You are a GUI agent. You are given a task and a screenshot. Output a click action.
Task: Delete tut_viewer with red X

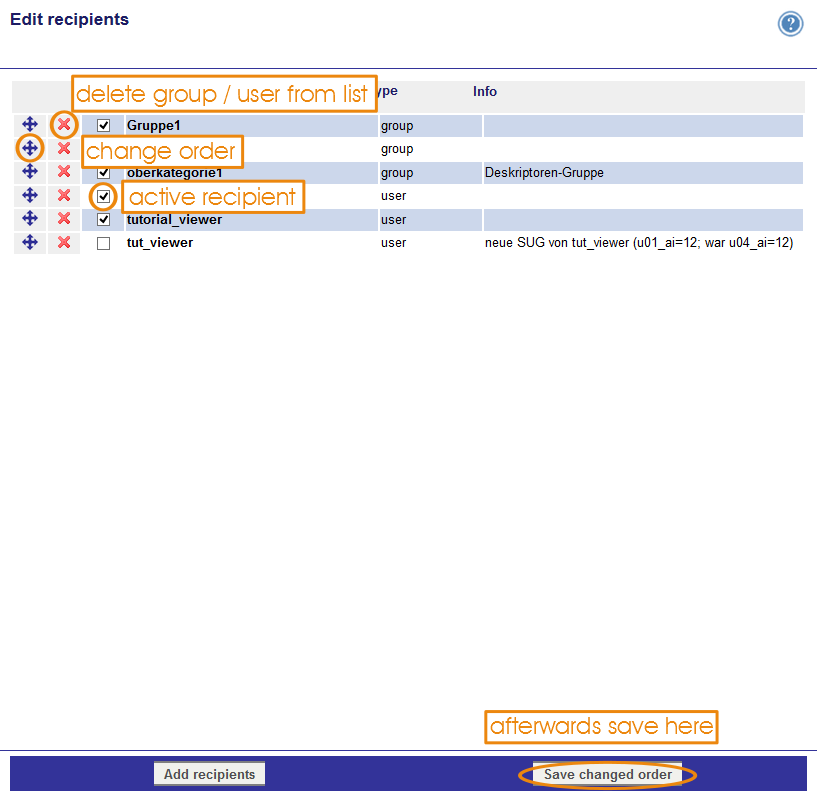(64, 242)
